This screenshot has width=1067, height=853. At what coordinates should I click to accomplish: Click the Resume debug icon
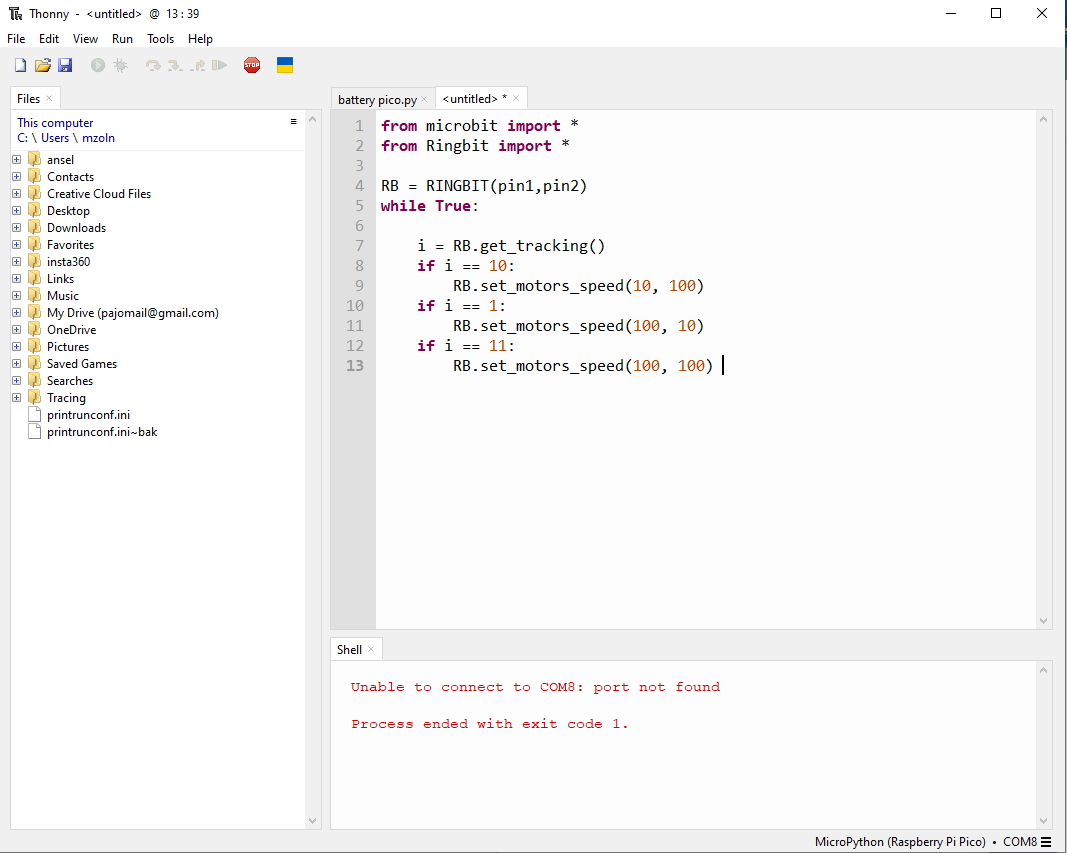(x=219, y=65)
